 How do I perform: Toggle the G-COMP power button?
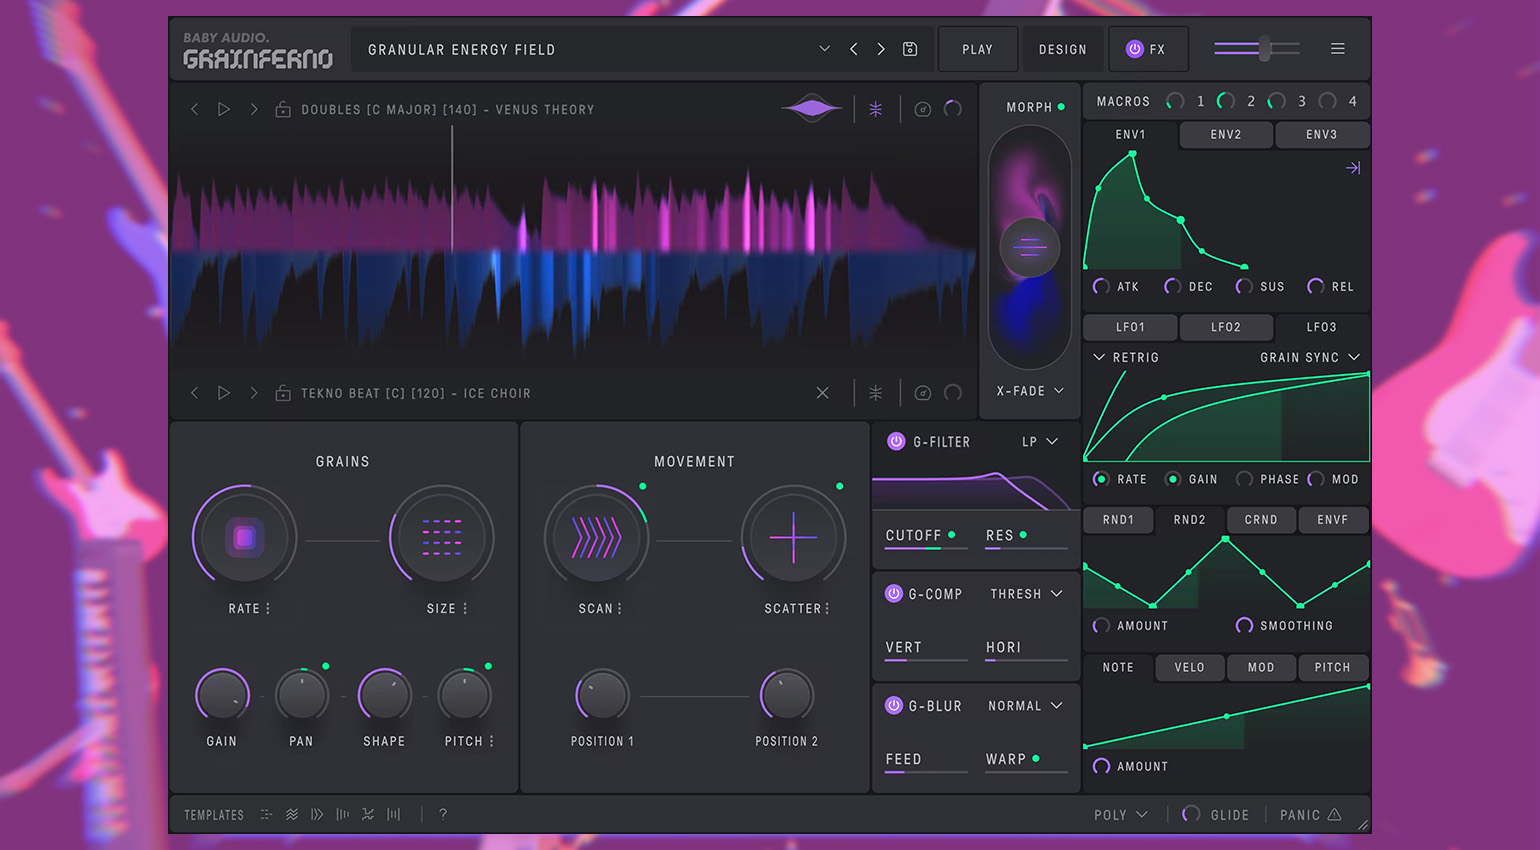[893, 593]
